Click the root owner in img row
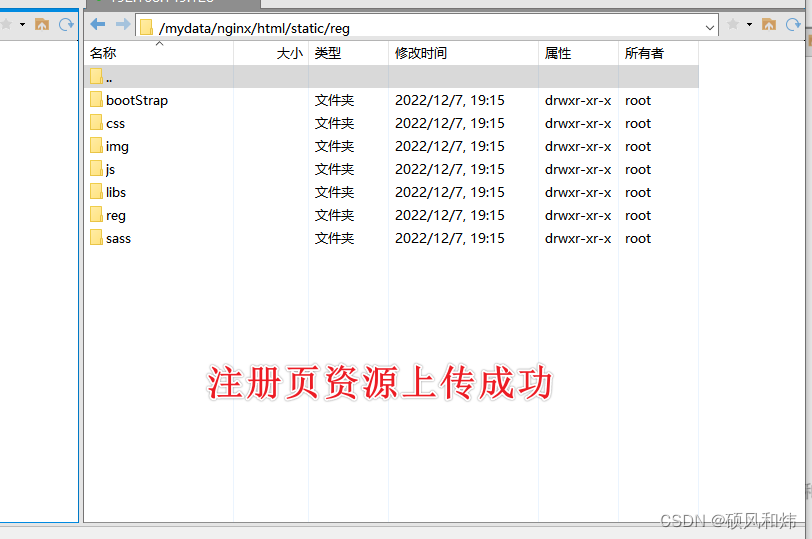812x539 pixels. click(638, 147)
